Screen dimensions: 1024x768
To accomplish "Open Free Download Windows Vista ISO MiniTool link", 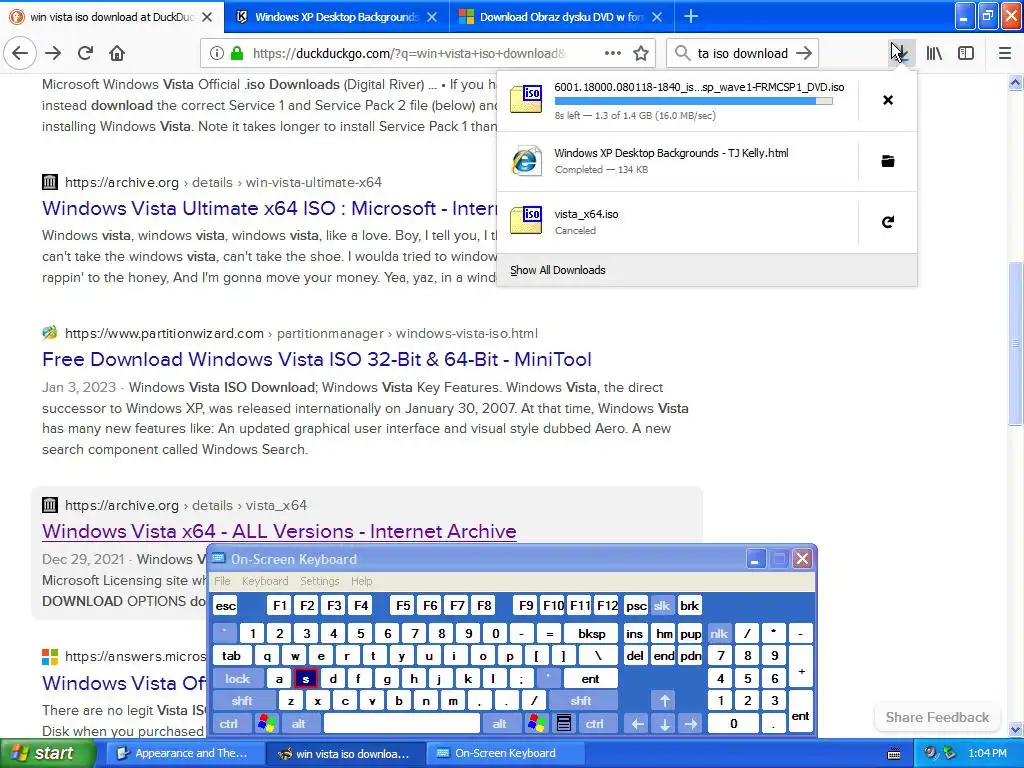I will click(x=317, y=359).
